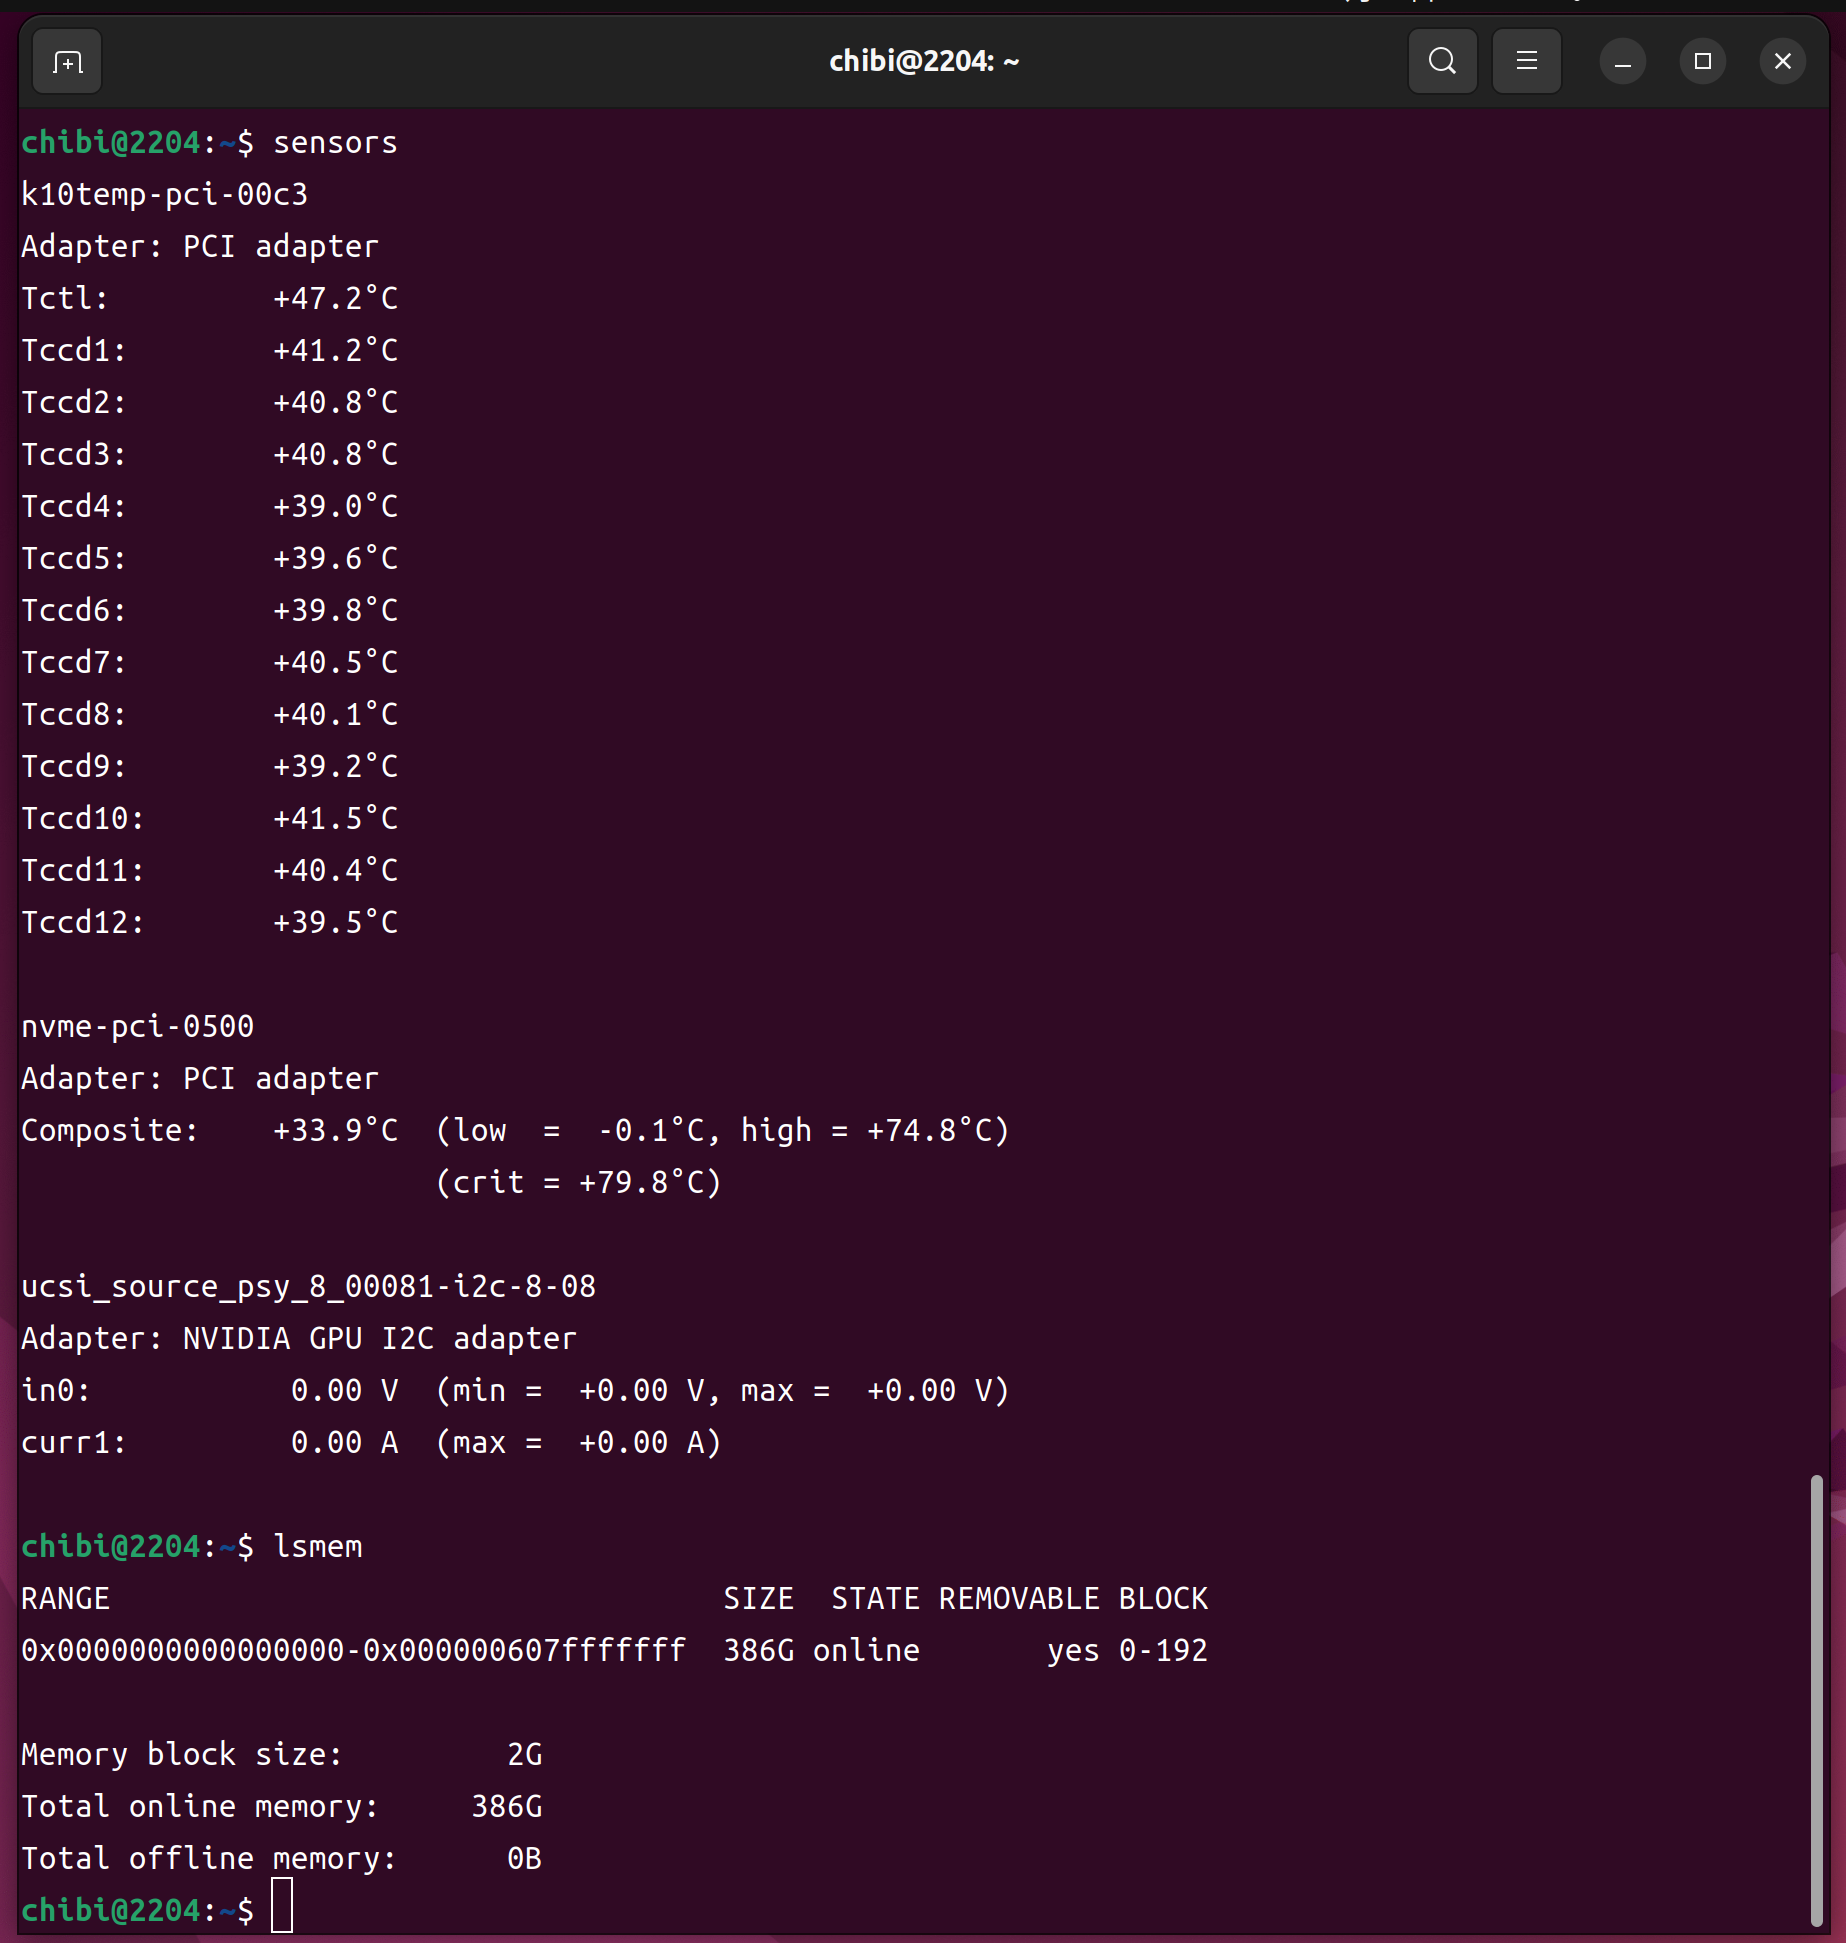Click the Tccd12 +39.5°C reading
This screenshot has width=1846, height=1943.
point(335,923)
